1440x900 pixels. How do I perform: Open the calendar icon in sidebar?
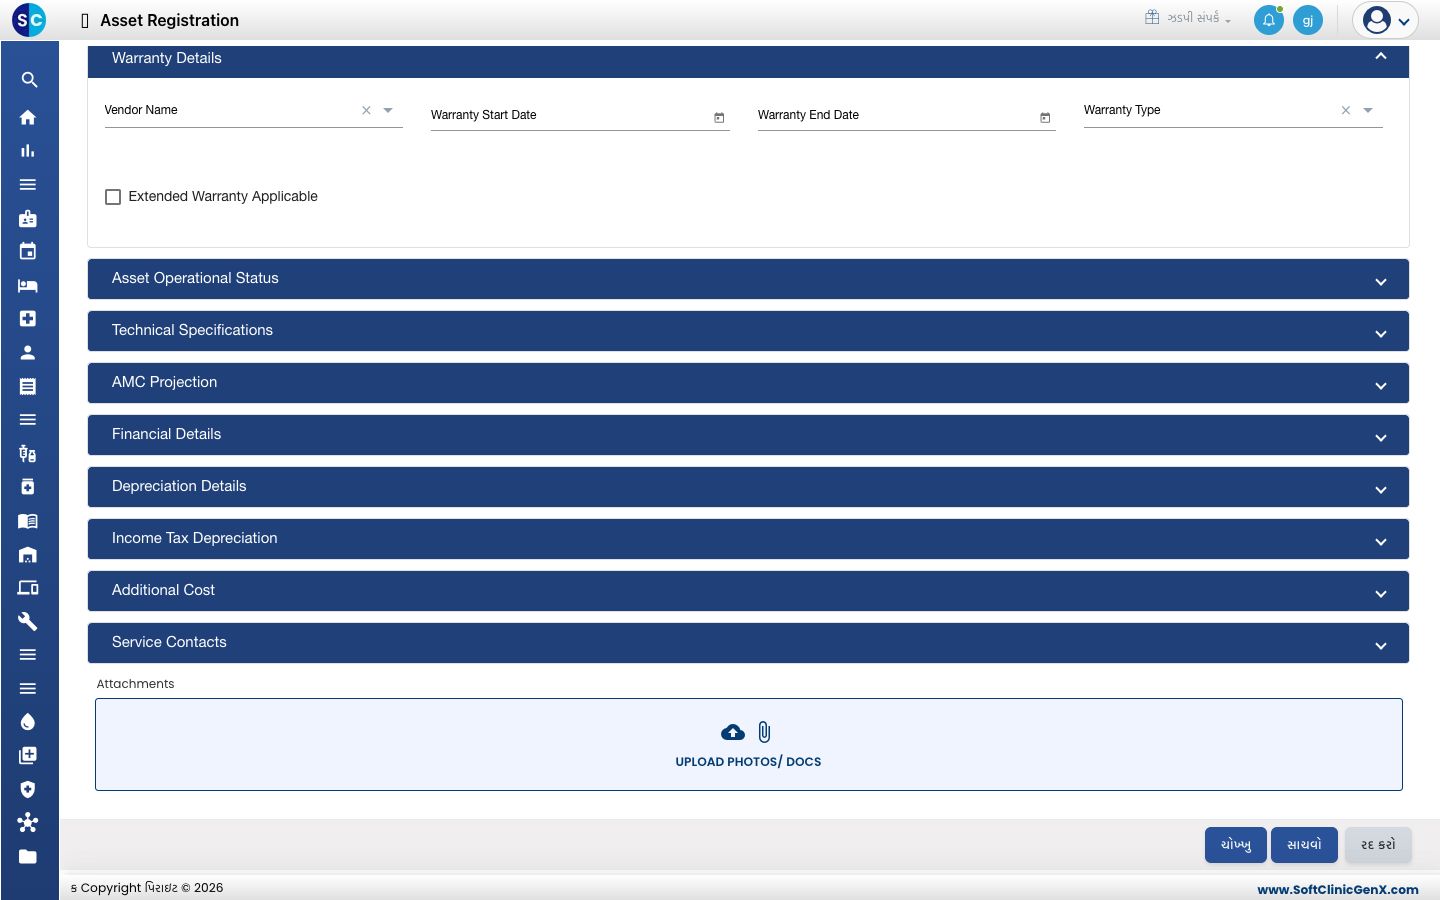tap(28, 251)
